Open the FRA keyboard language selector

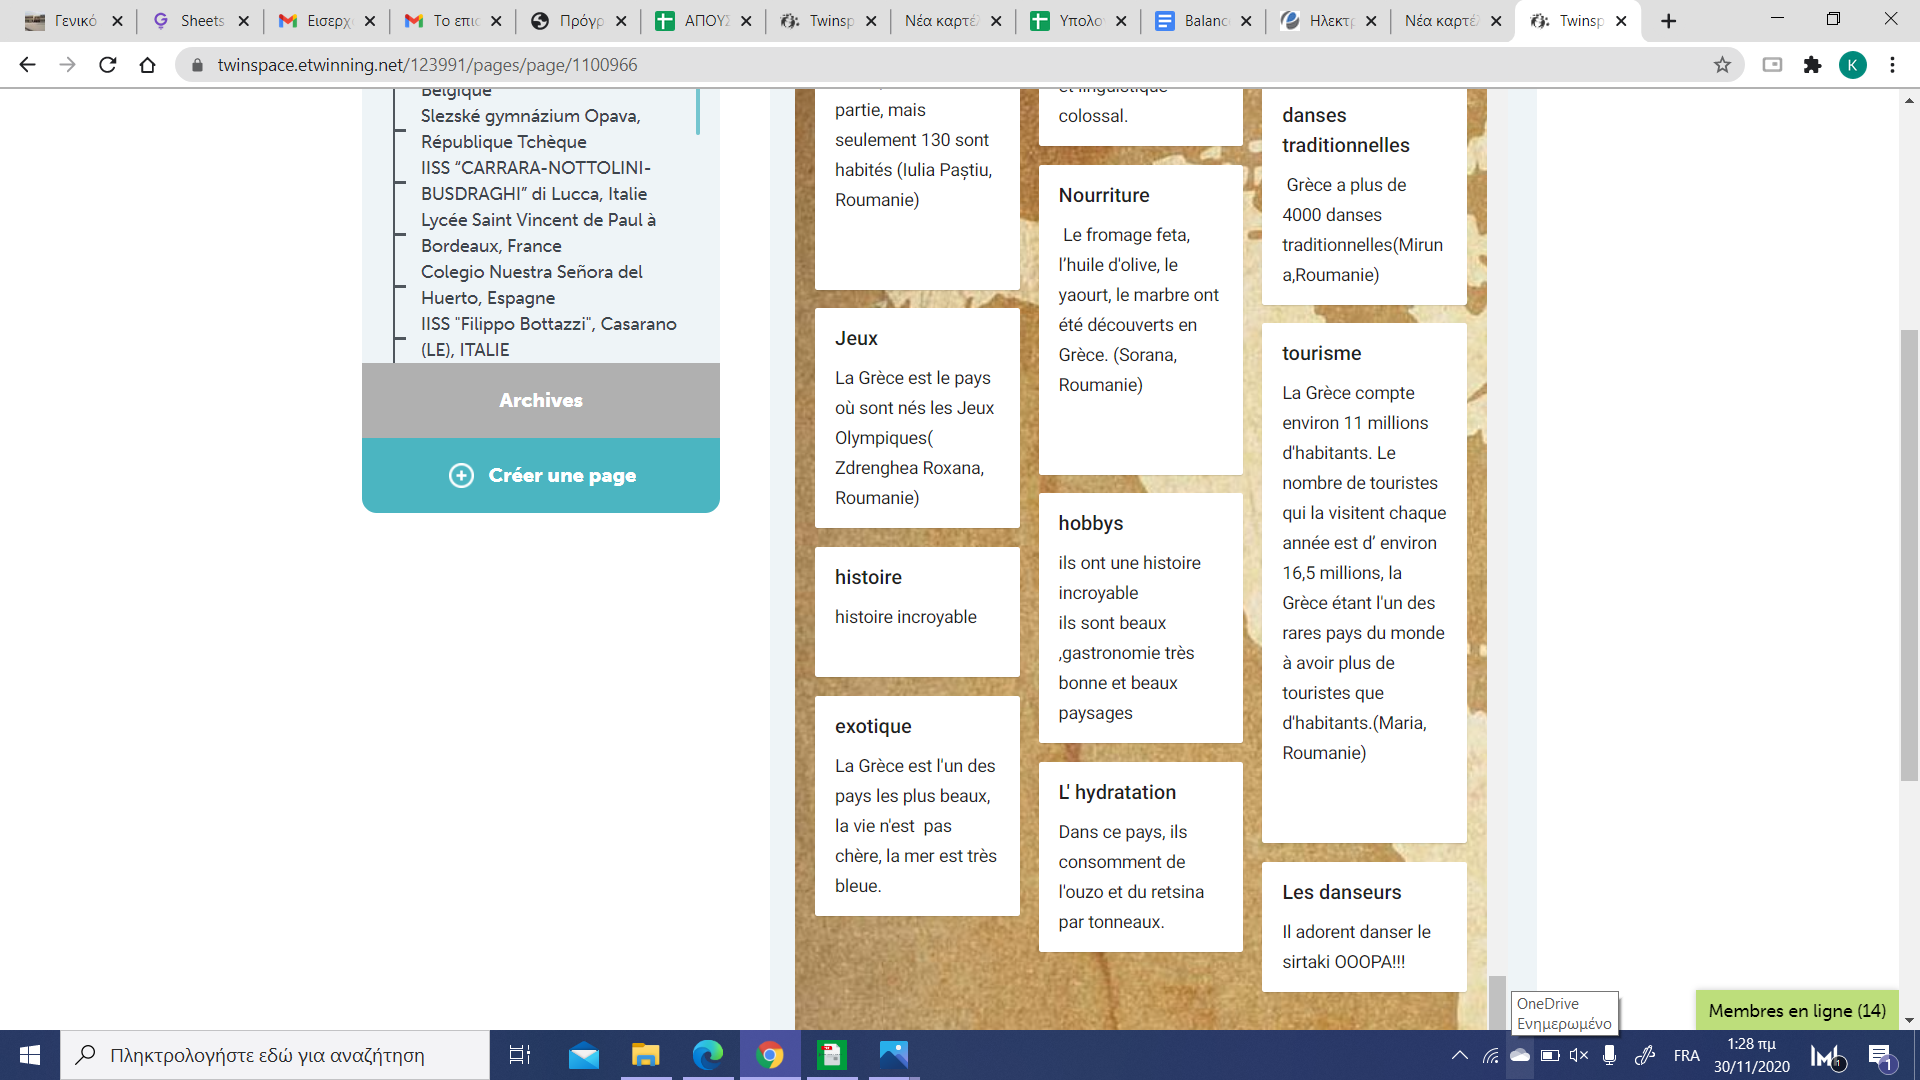(1686, 1055)
